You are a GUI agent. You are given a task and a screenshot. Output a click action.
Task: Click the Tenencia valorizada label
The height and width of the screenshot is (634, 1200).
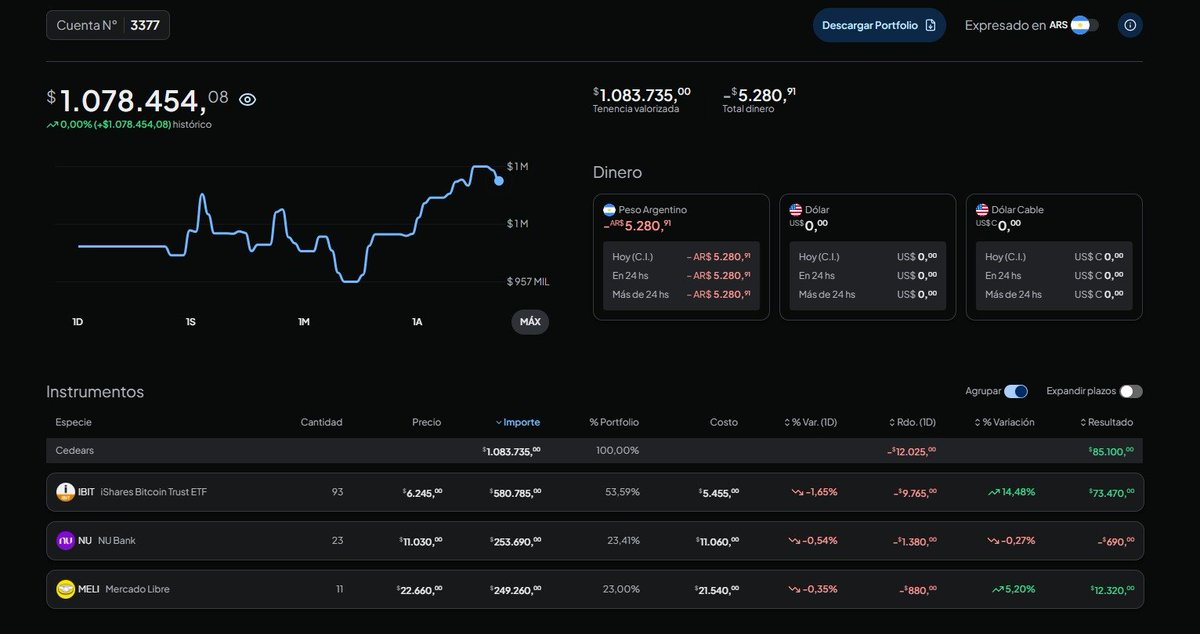pyautogui.click(x=636, y=109)
